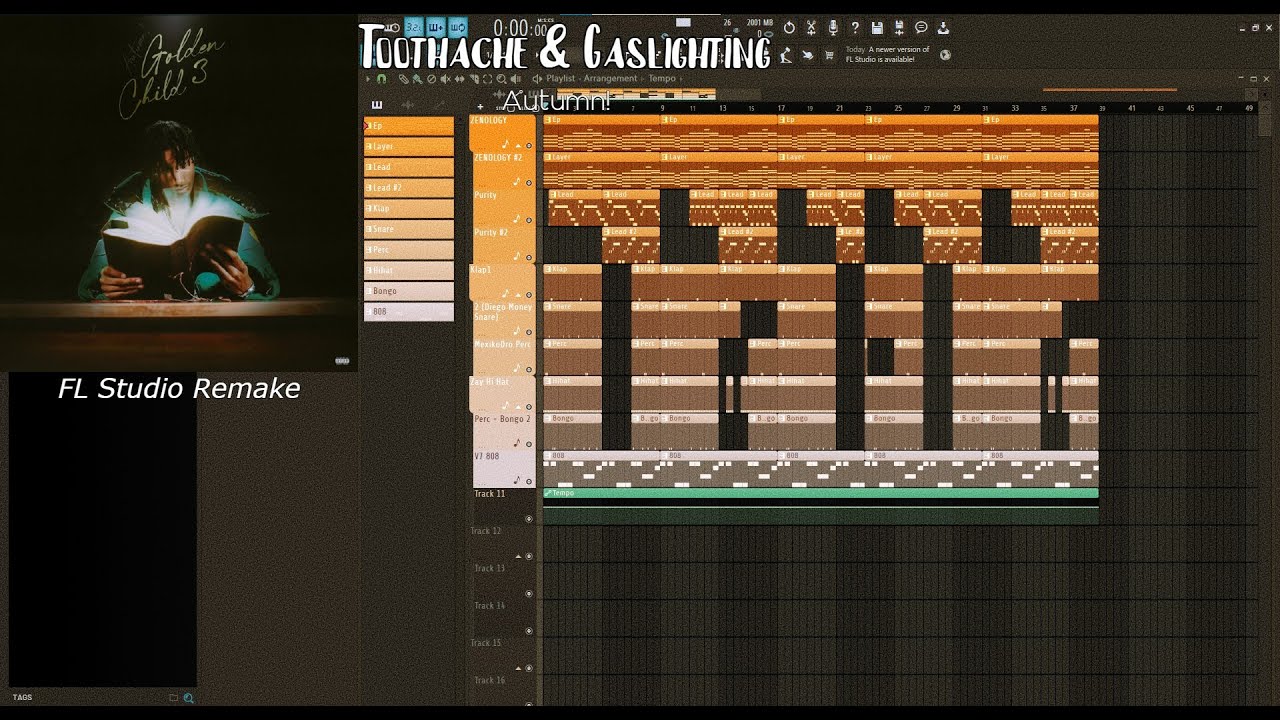Mute the MexikoDro Perc track
Viewport: 1280px width, 720px height.
coord(529,369)
